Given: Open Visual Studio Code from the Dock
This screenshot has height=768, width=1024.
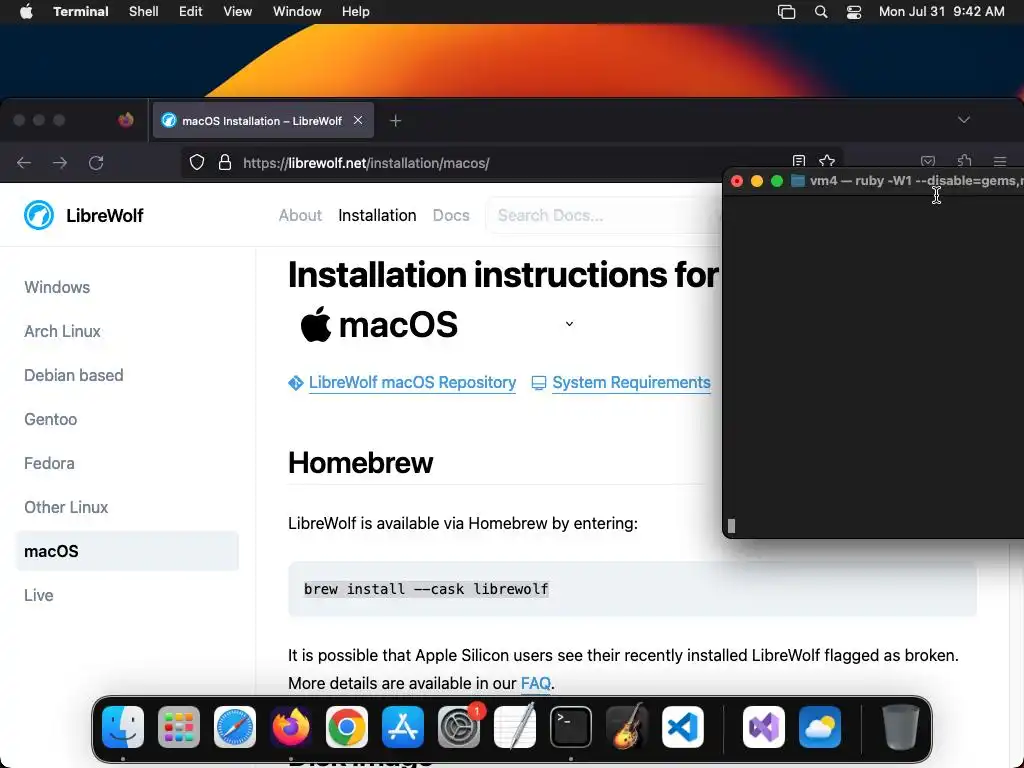Looking at the screenshot, I should [x=682, y=727].
